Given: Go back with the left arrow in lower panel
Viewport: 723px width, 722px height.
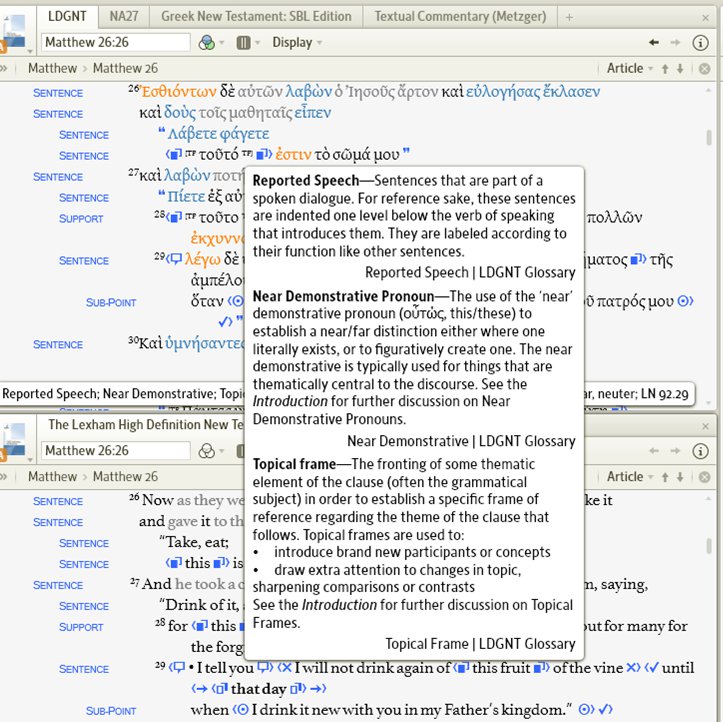Looking at the screenshot, I should [653, 451].
